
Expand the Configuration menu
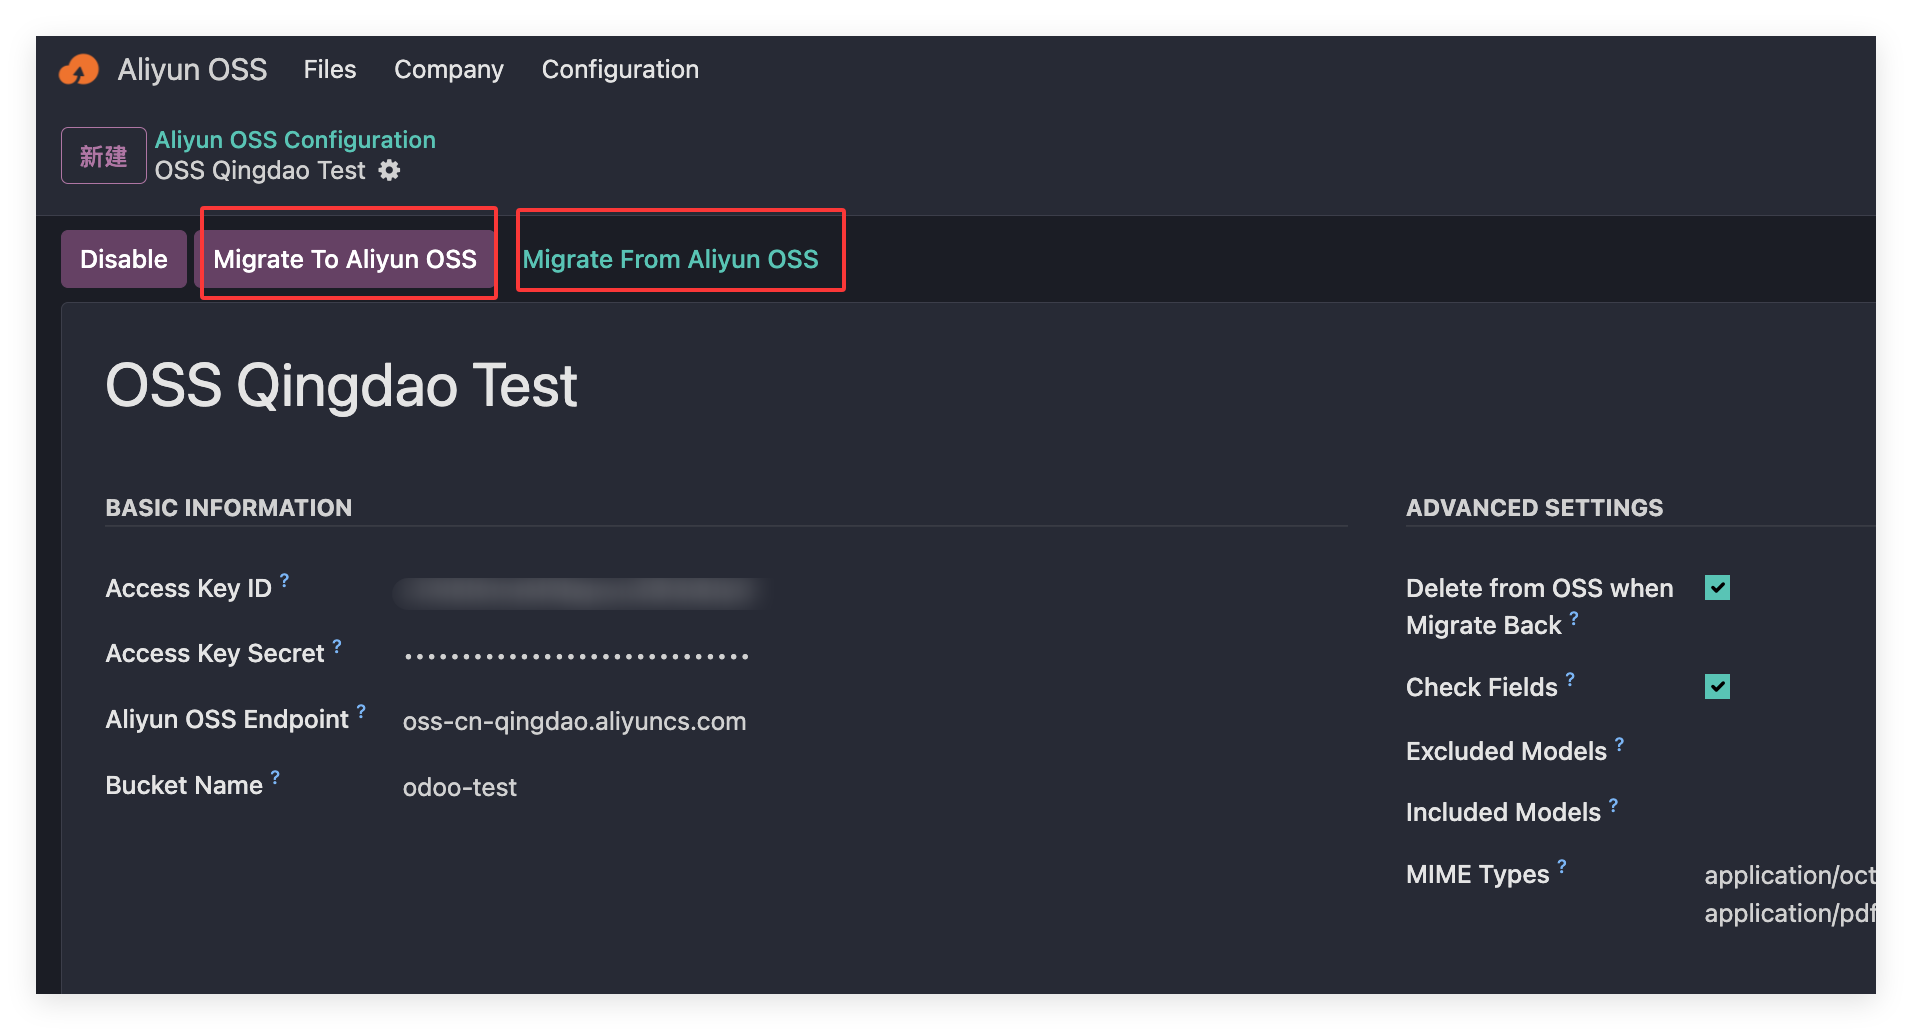point(620,70)
